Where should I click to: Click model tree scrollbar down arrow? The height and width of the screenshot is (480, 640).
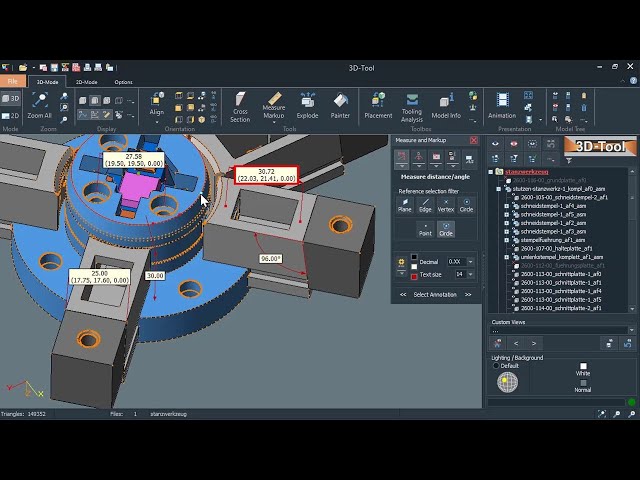pyautogui.click(x=632, y=309)
